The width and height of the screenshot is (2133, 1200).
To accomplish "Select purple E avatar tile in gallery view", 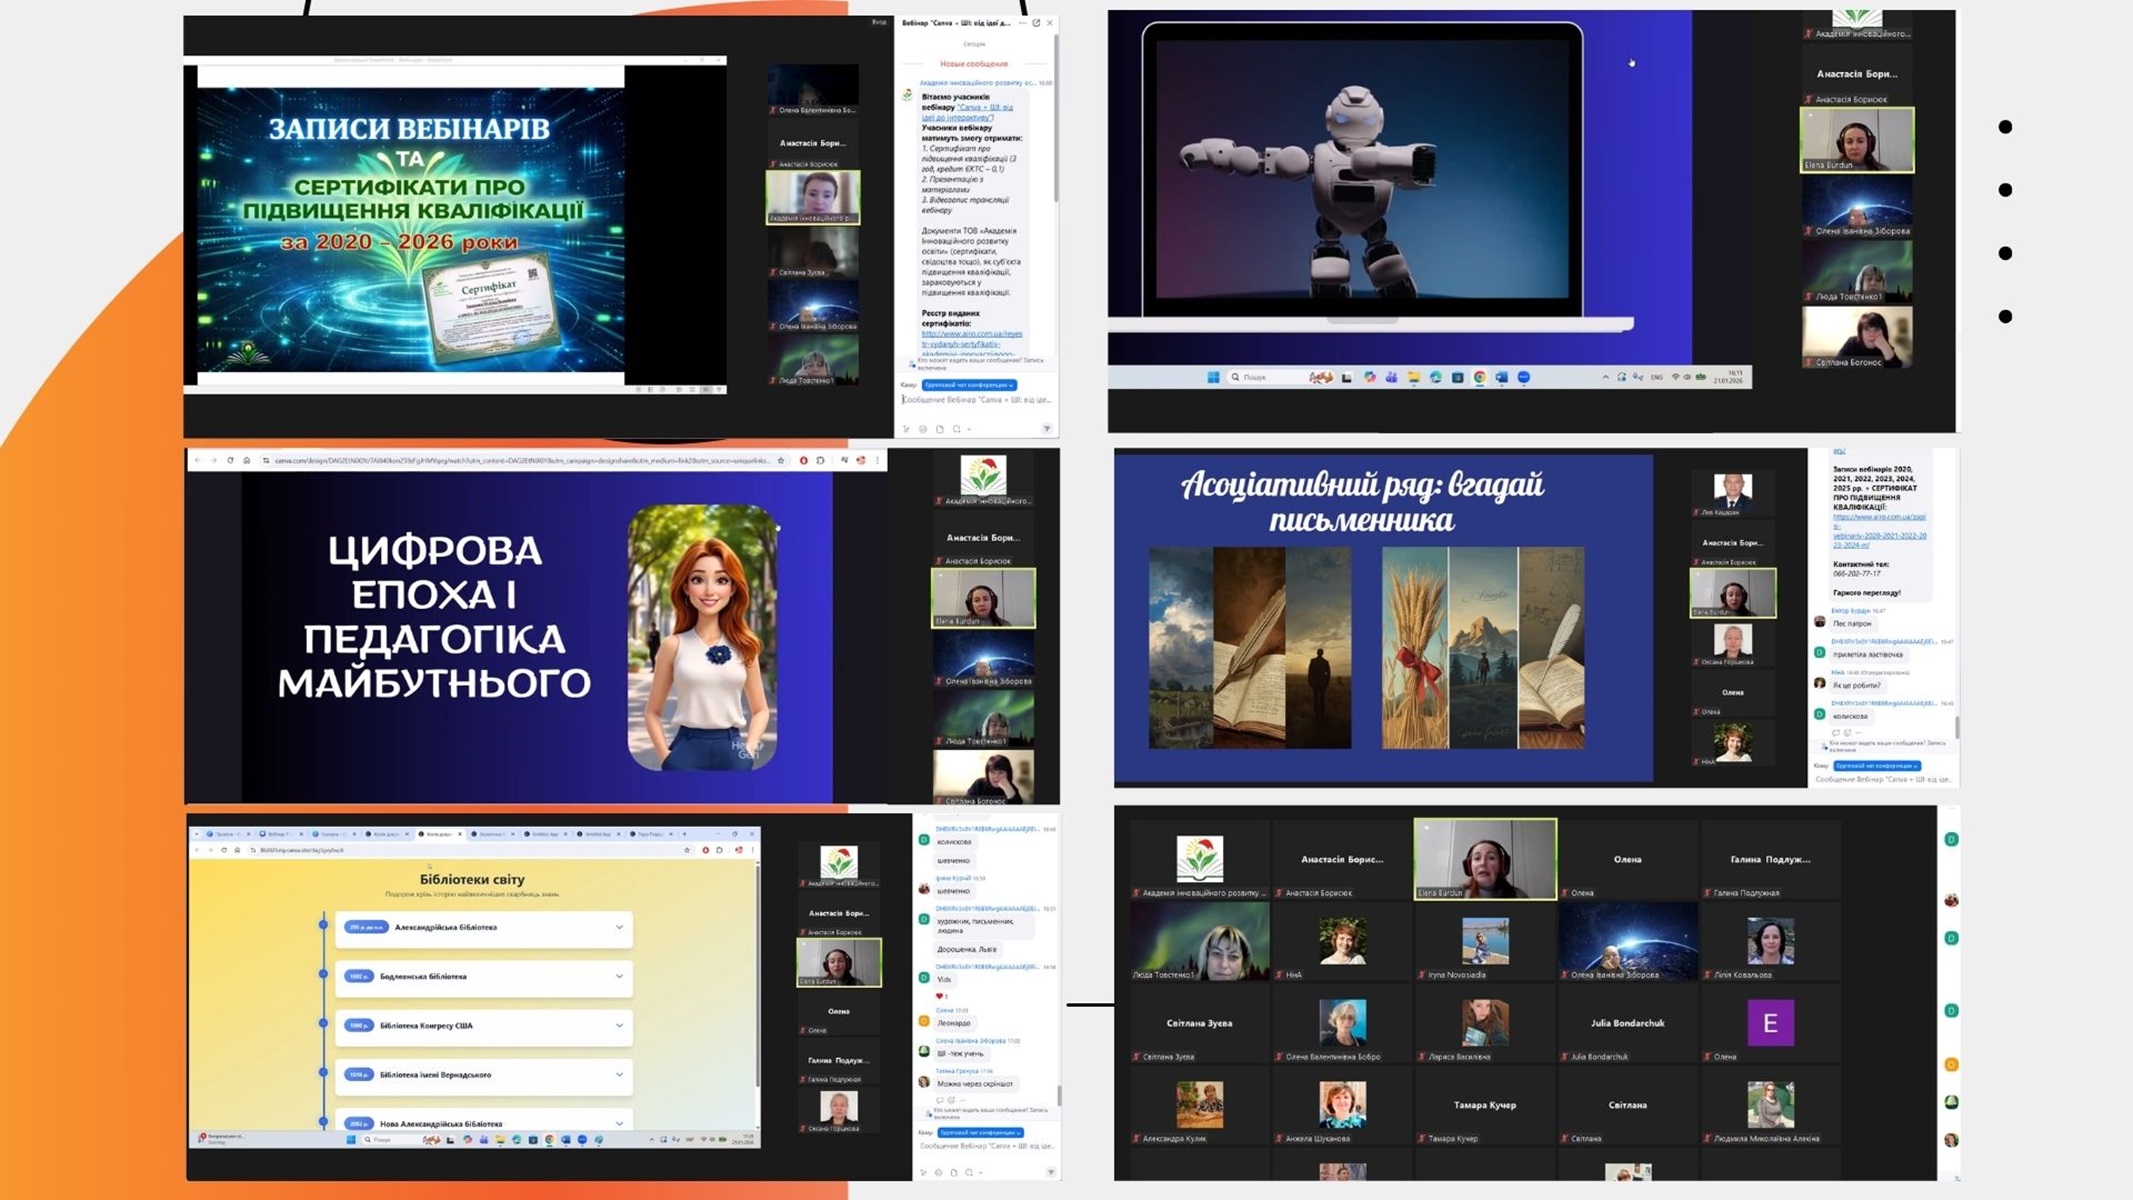I will tap(1770, 1023).
